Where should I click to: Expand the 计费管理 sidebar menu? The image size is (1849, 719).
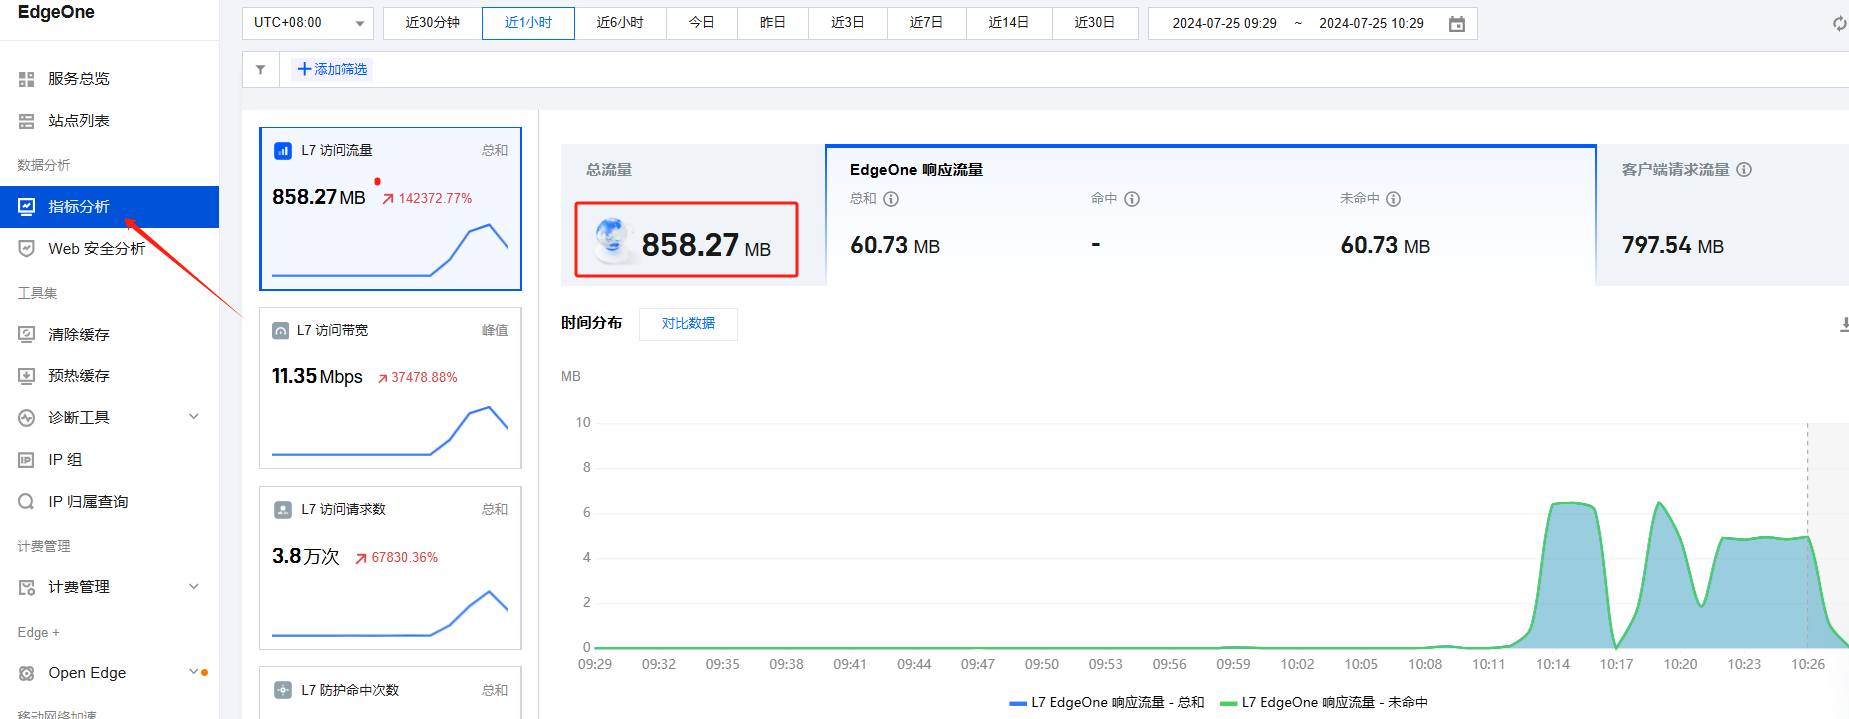[x=109, y=587]
